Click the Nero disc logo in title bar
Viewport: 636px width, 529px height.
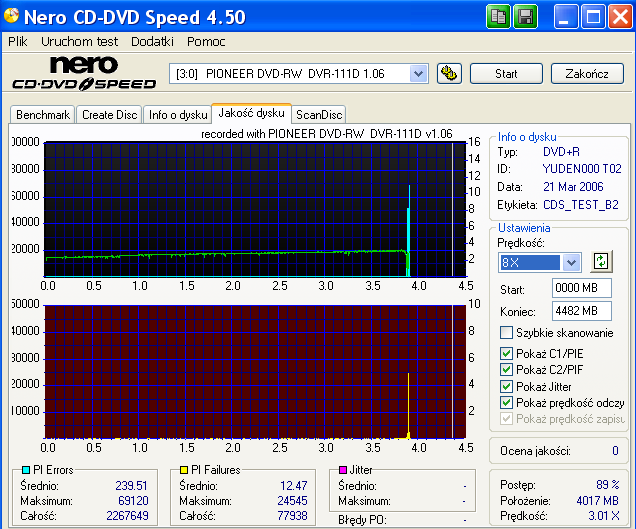click(x=11, y=15)
